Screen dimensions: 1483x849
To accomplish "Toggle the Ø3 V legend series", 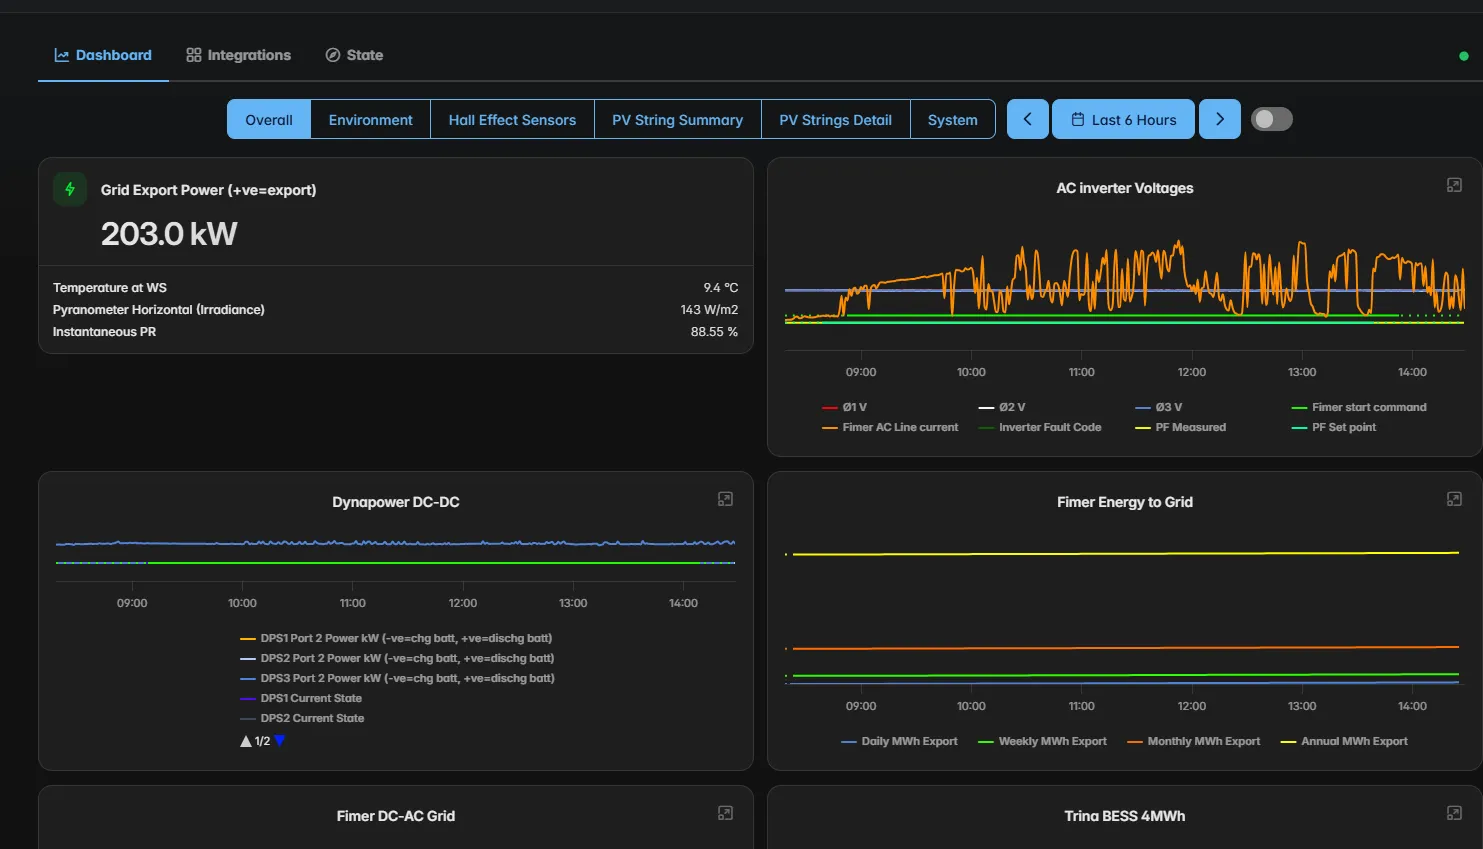I will click(x=1158, y=407).
